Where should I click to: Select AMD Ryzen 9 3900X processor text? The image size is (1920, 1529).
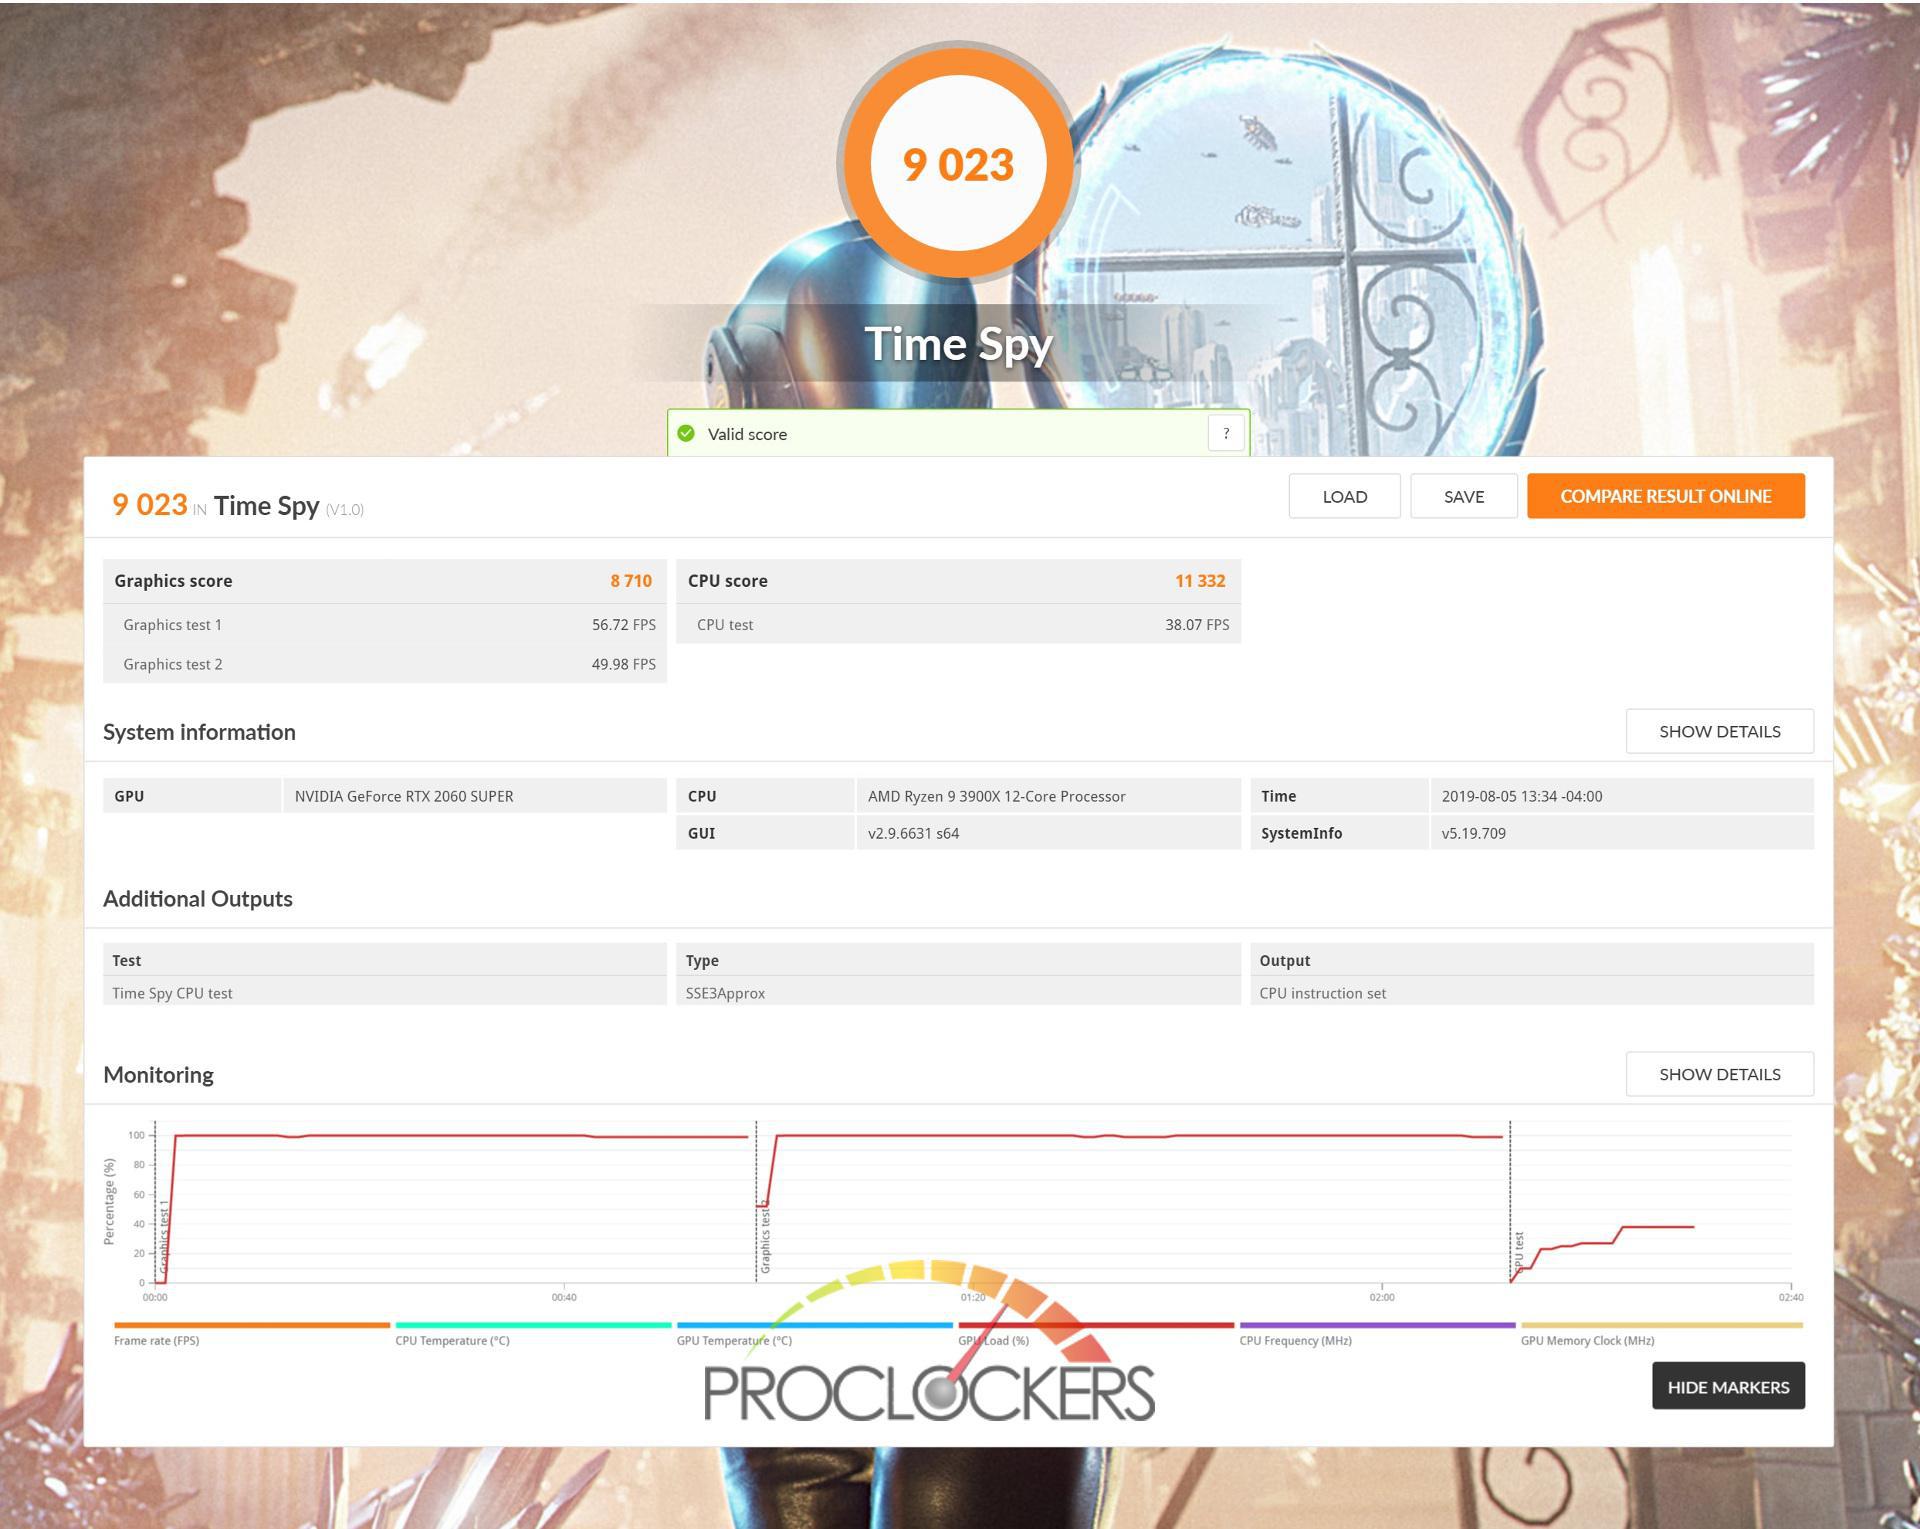point(997,796)
